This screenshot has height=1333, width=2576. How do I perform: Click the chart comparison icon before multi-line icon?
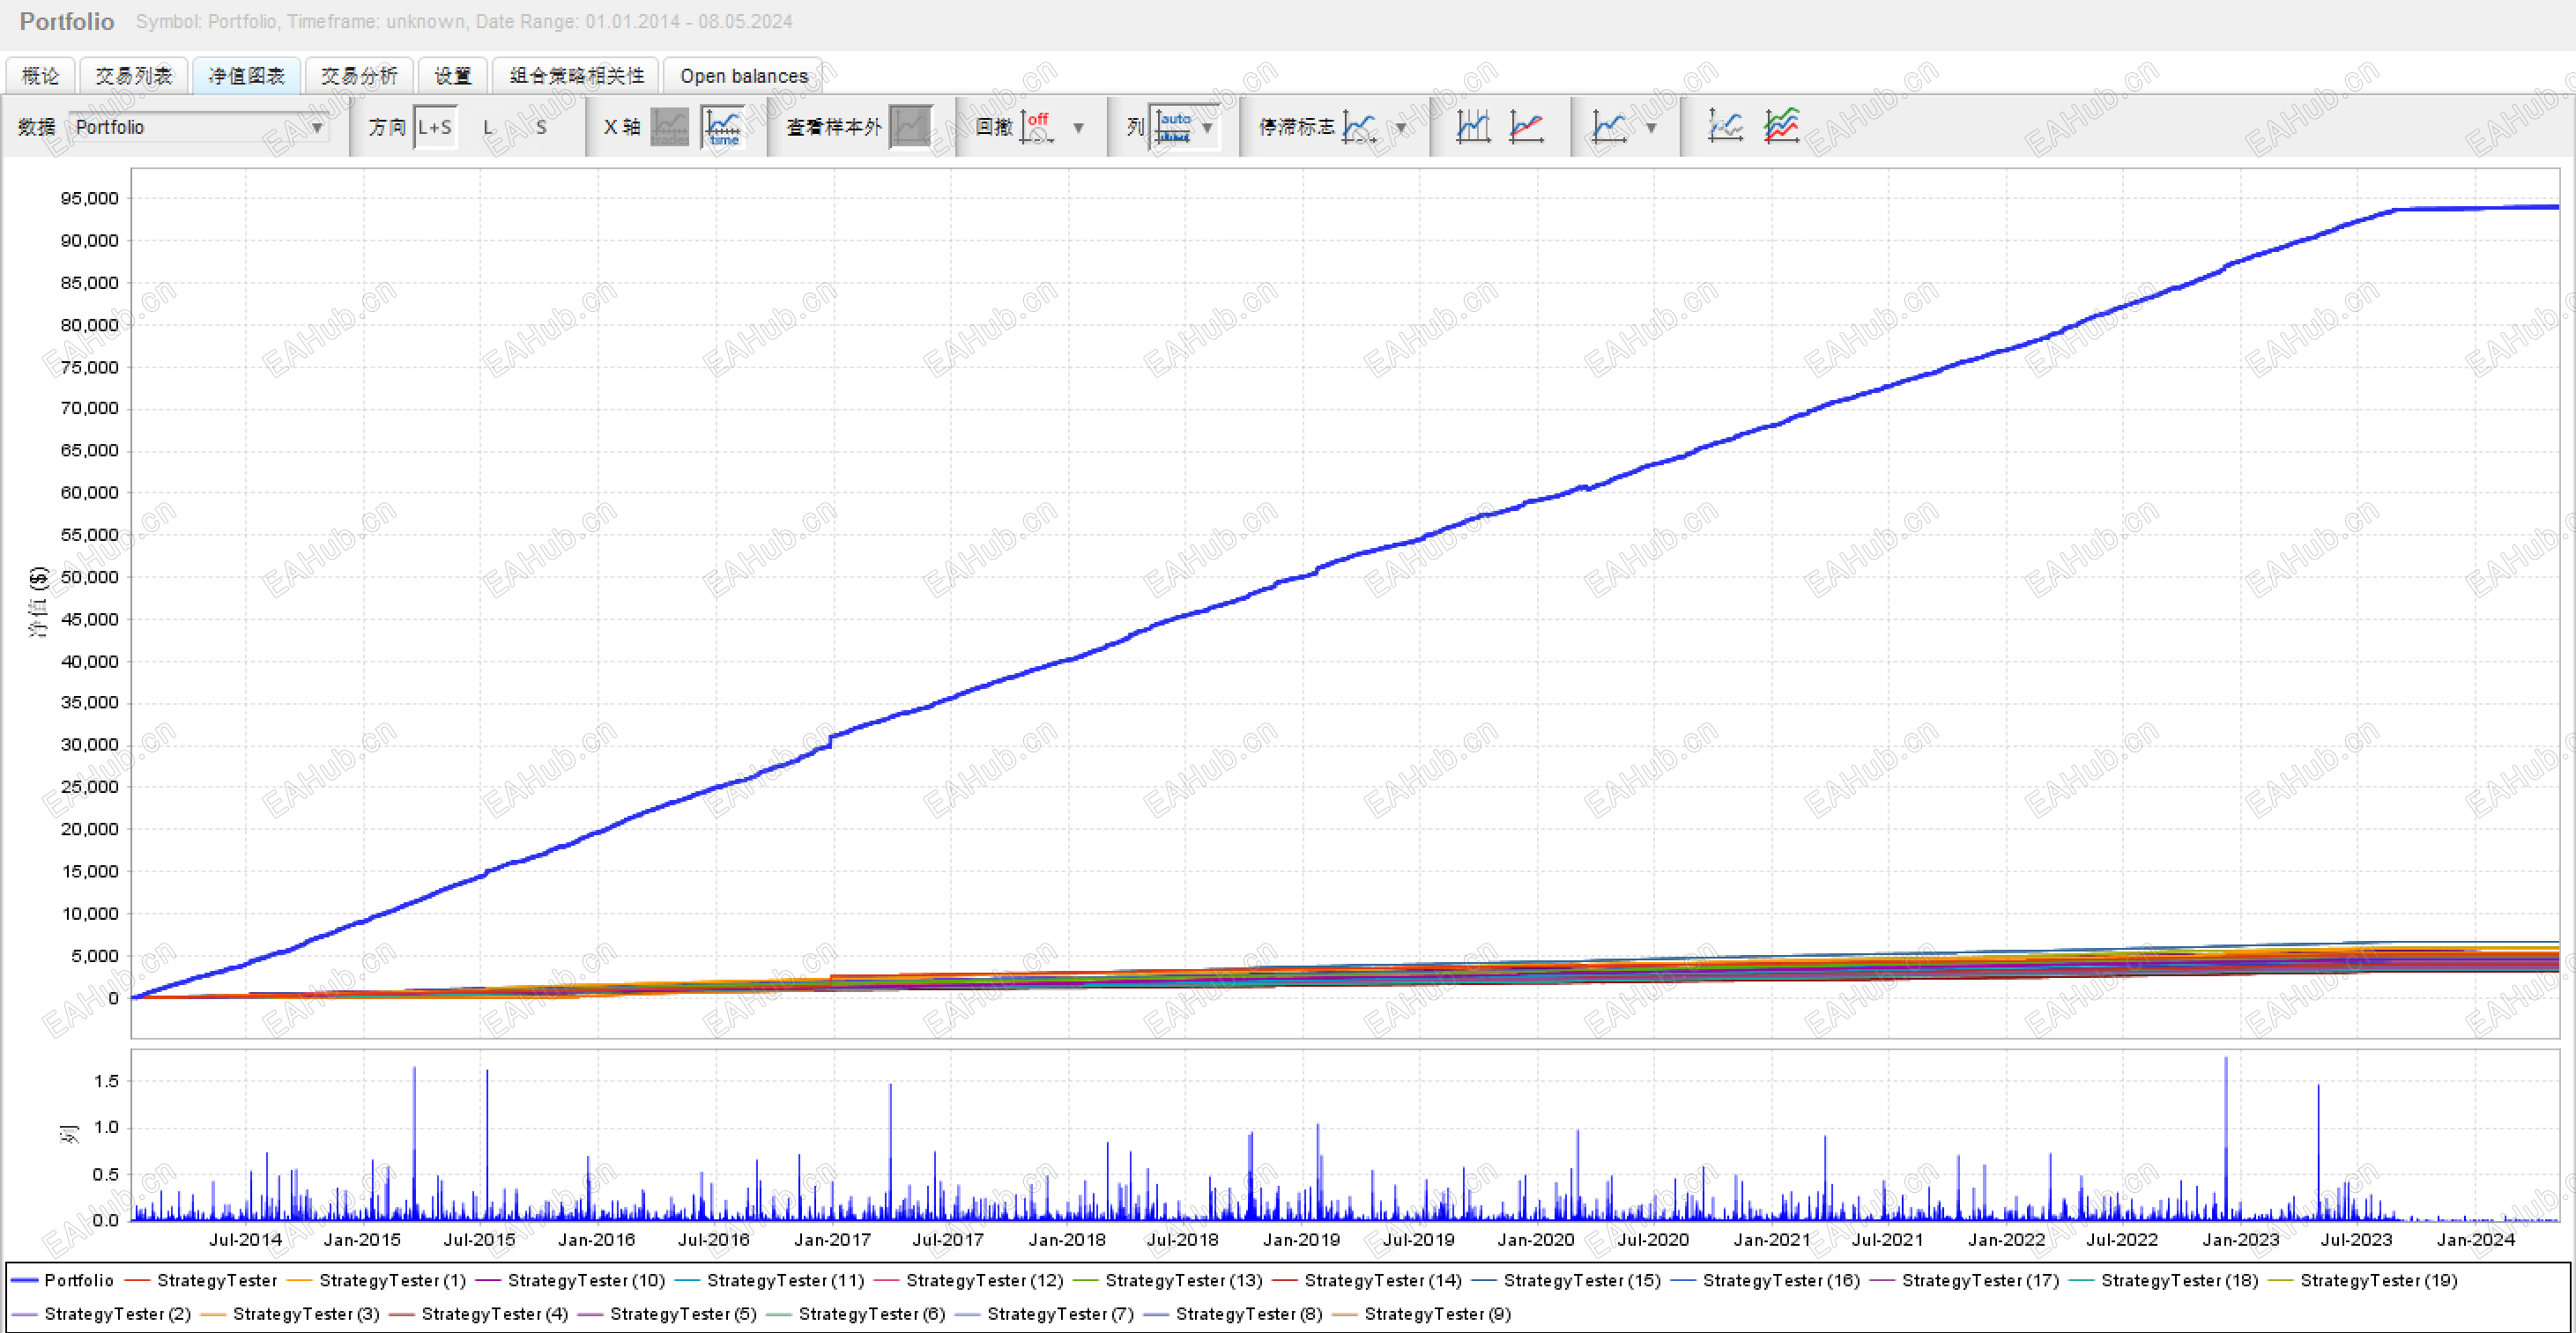[x=1725, y=127]
